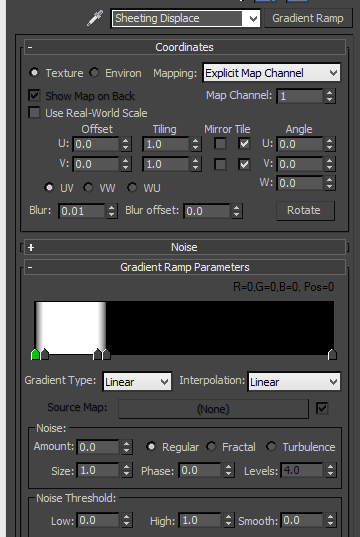This screenshot has width=360, height=537.
Task: Select the white flag at gradient end
Action: [332, 354]
